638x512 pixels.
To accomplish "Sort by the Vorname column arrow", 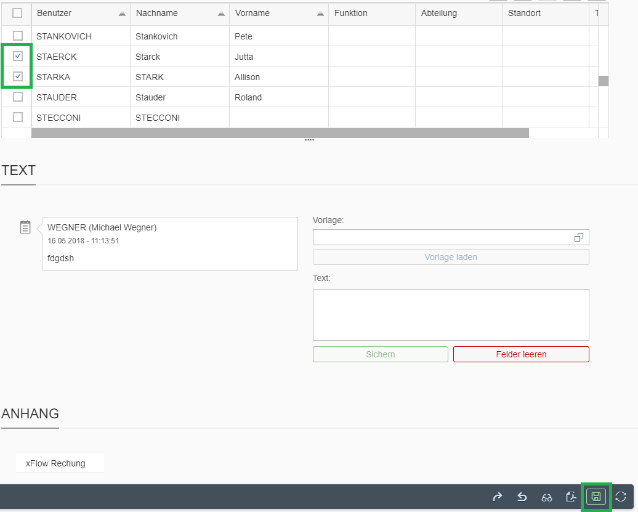I will pos(319,14).
